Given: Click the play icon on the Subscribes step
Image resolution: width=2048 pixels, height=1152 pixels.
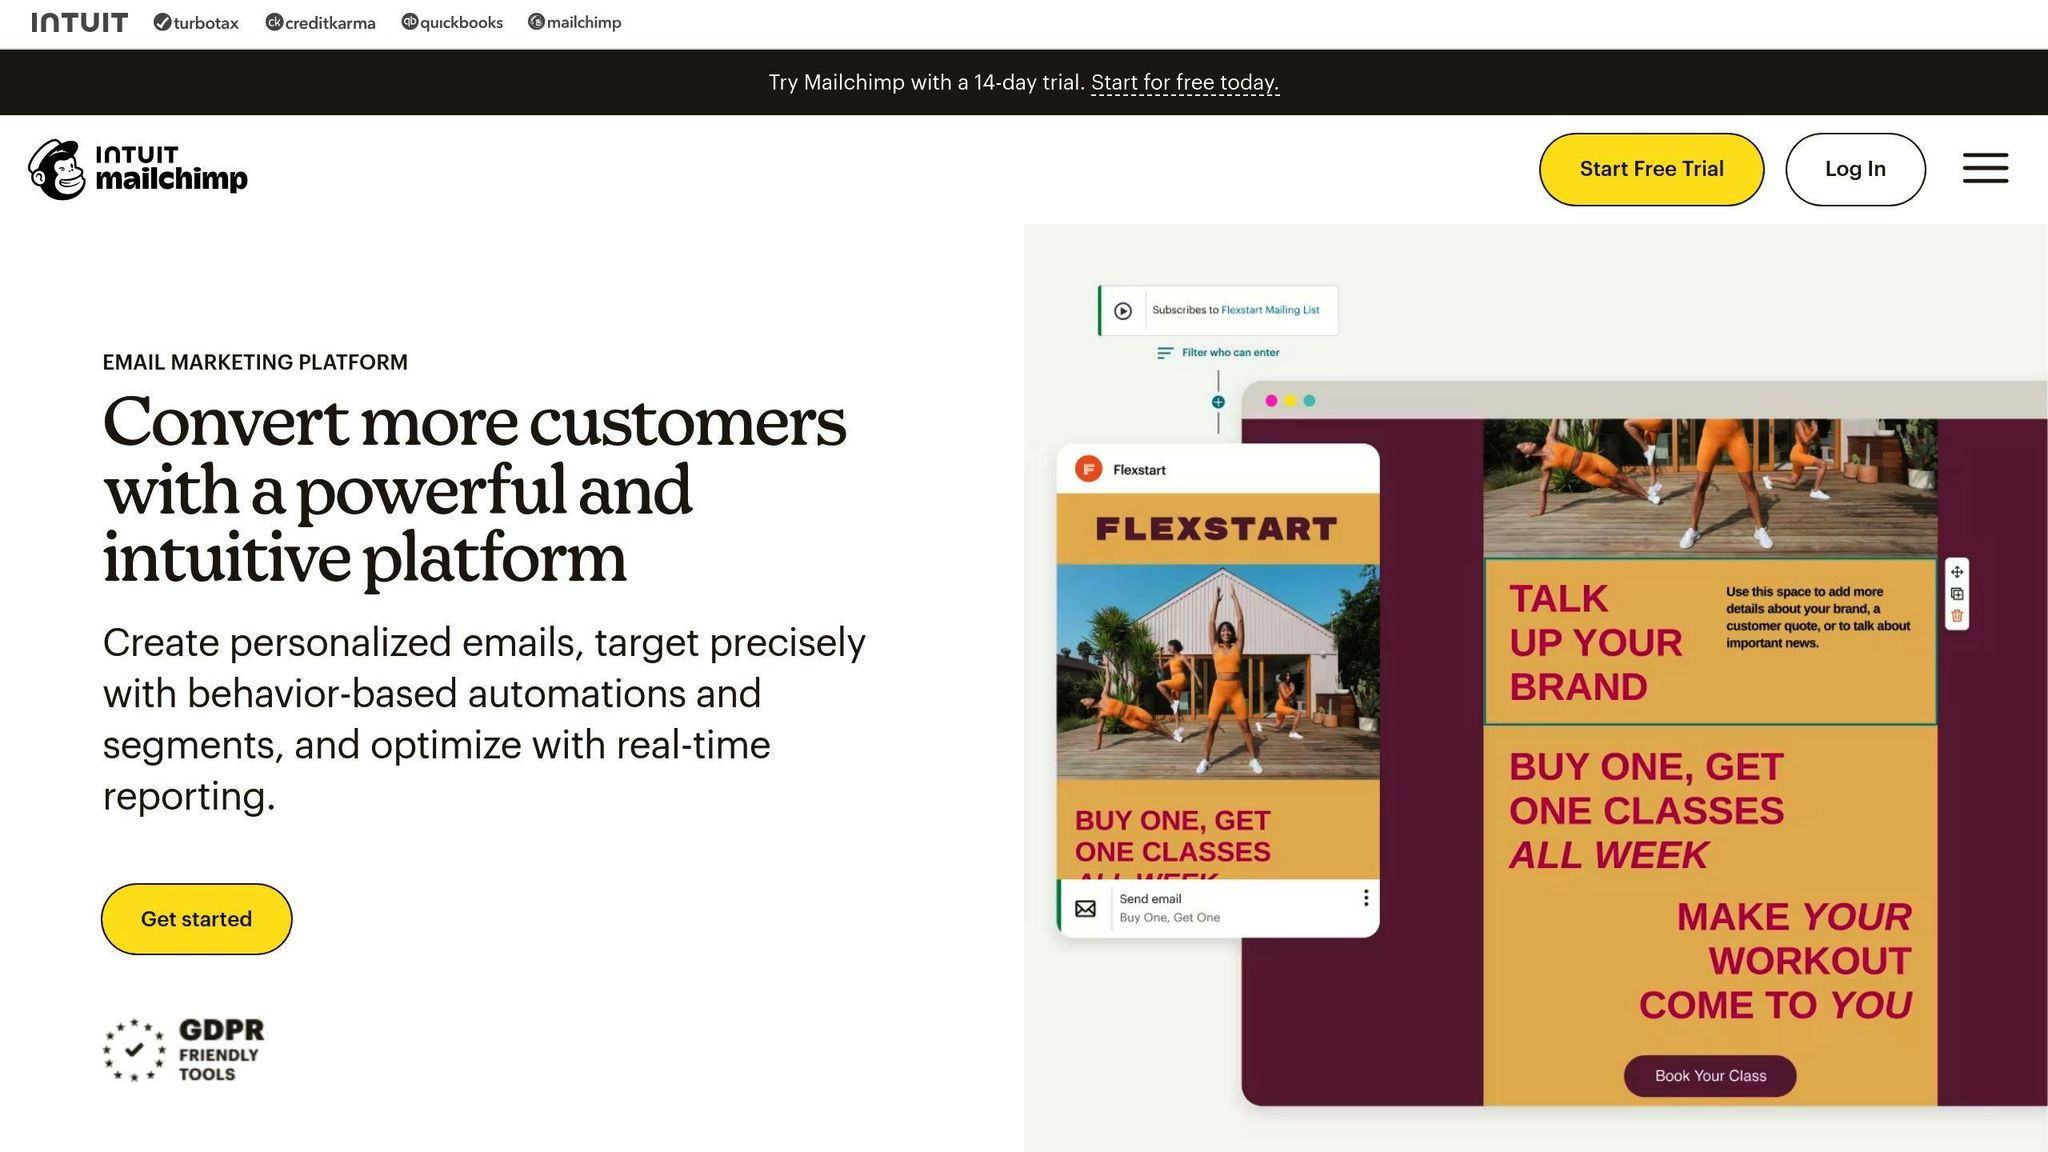Looking at the screenshot, I should pos(1123,309).
